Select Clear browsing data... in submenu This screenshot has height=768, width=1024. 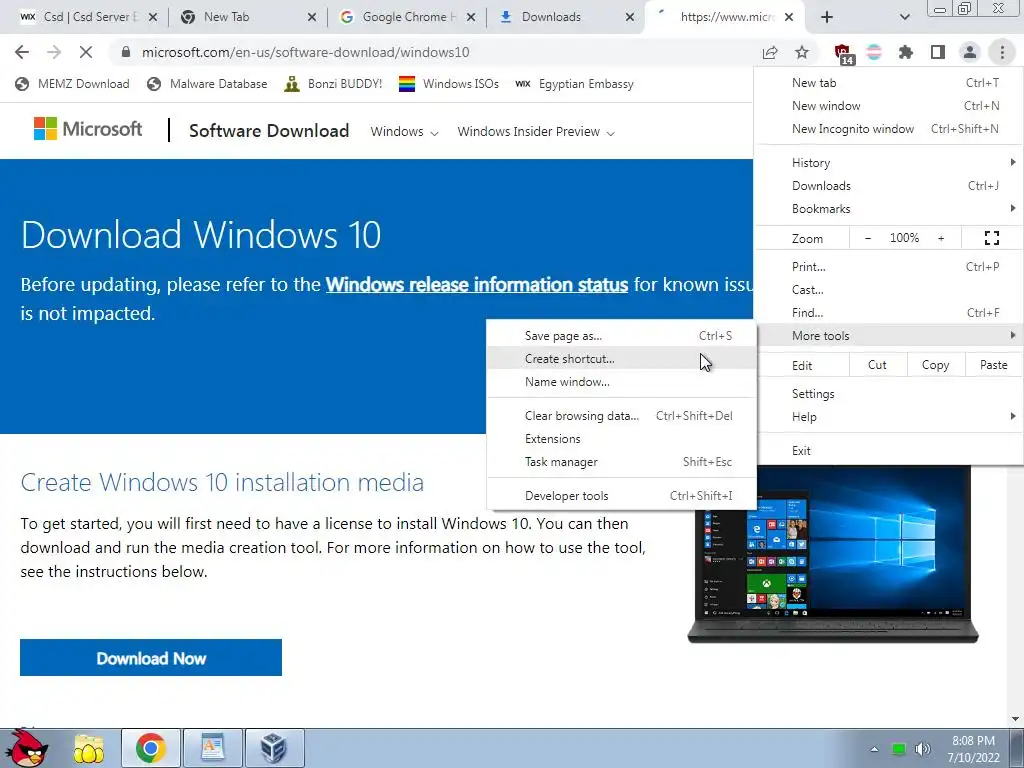(621, 416)
